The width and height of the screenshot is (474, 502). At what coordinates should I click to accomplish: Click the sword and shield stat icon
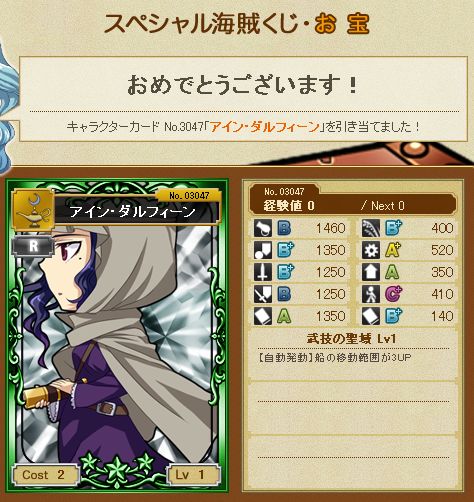tap(263, 294)
